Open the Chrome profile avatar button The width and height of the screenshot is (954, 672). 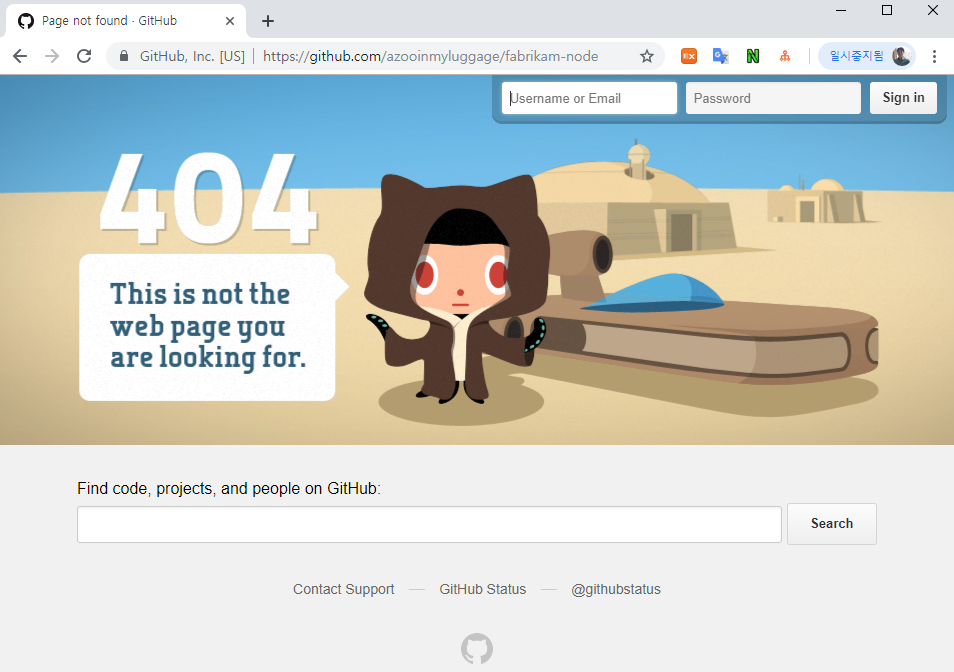click(x=866, y=57)
